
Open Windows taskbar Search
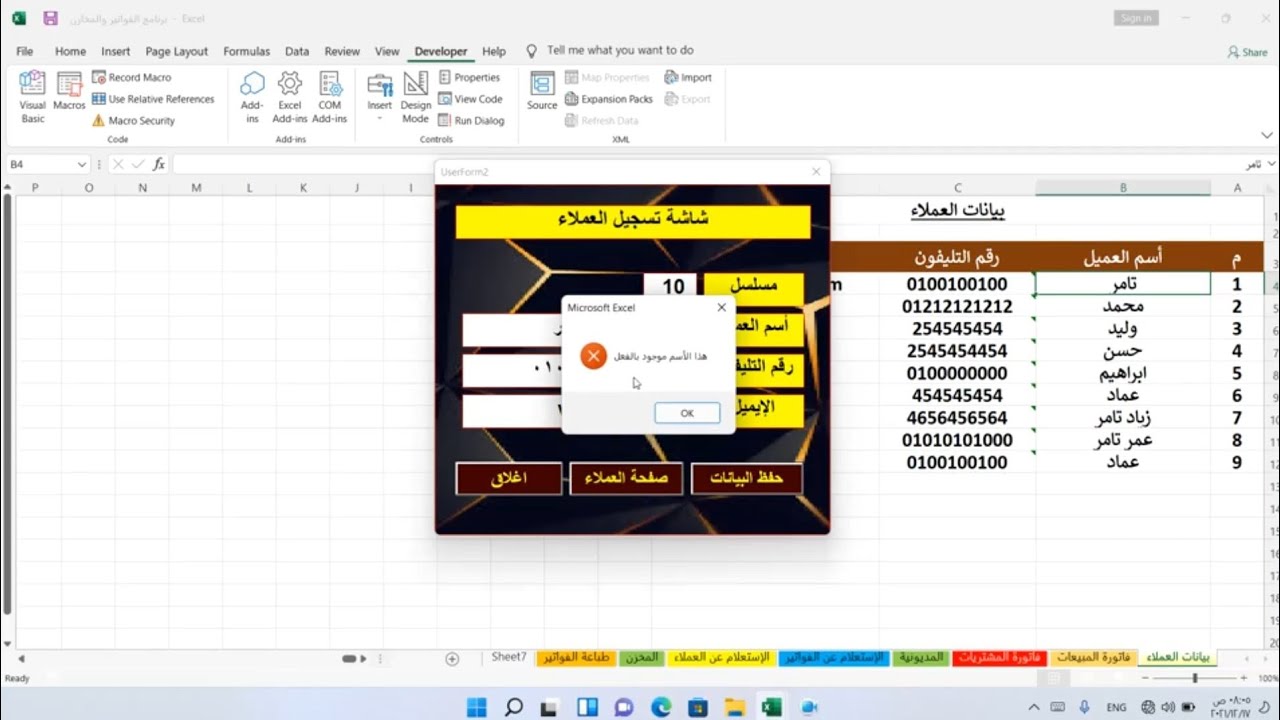click(514, 708)
